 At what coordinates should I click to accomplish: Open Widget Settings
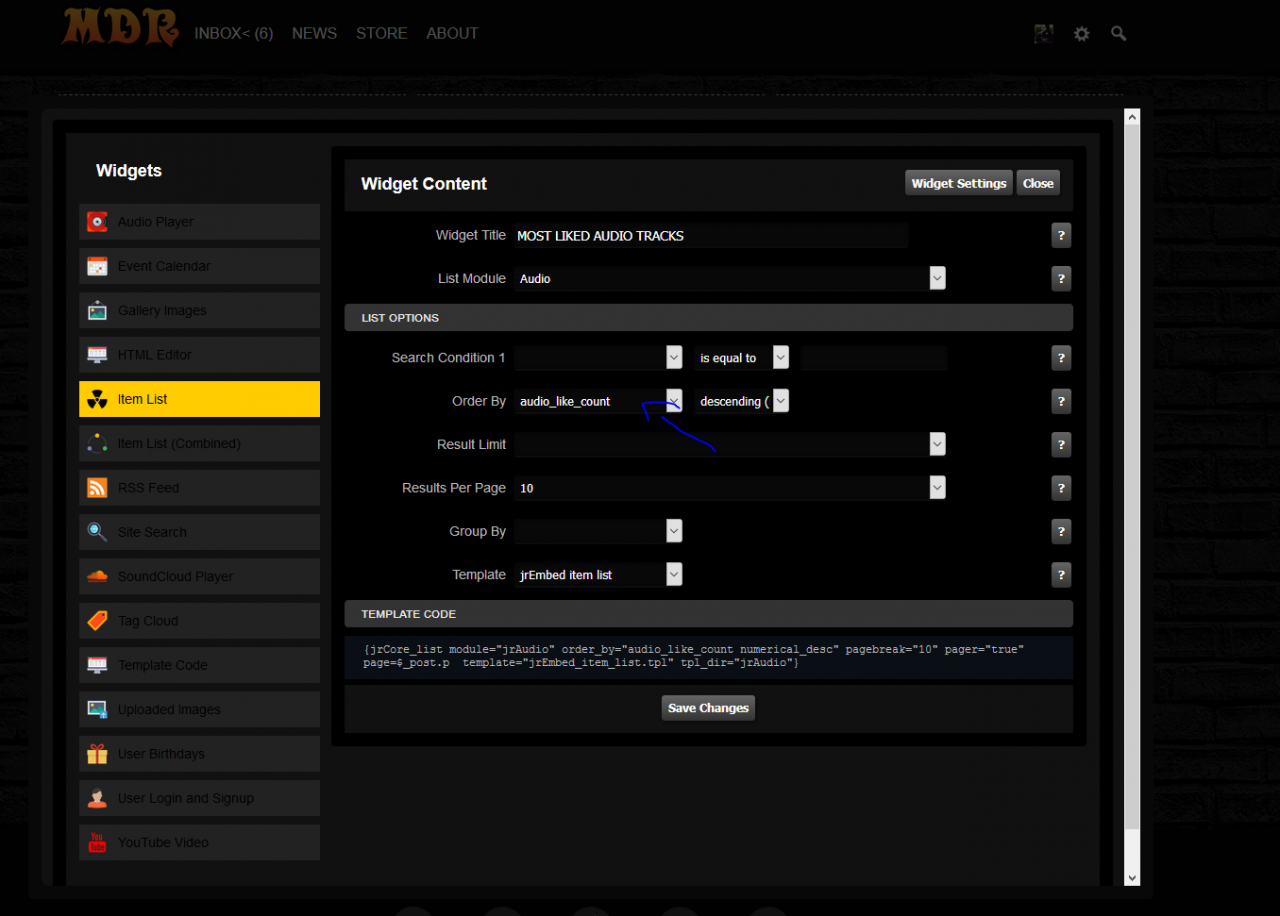pyautogui.click(x=958, y=183)
